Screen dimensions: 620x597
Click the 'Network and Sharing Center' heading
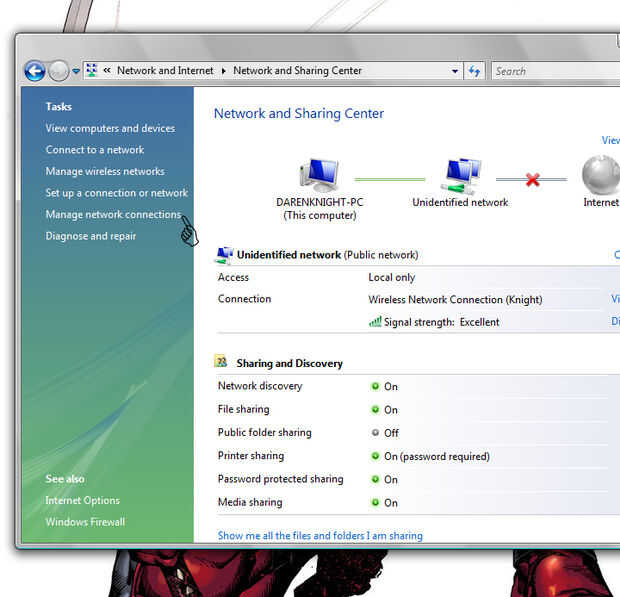click(x=299, y=113)
